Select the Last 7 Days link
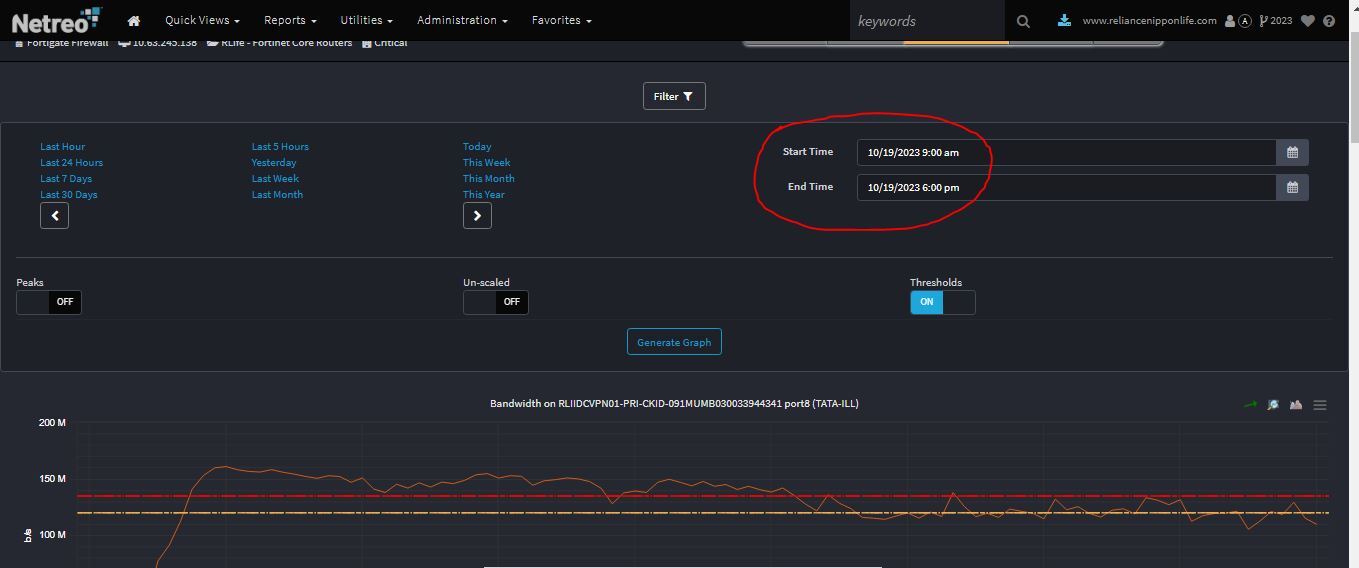Viewport: 1359px width, 568px height. pos(66,179)
